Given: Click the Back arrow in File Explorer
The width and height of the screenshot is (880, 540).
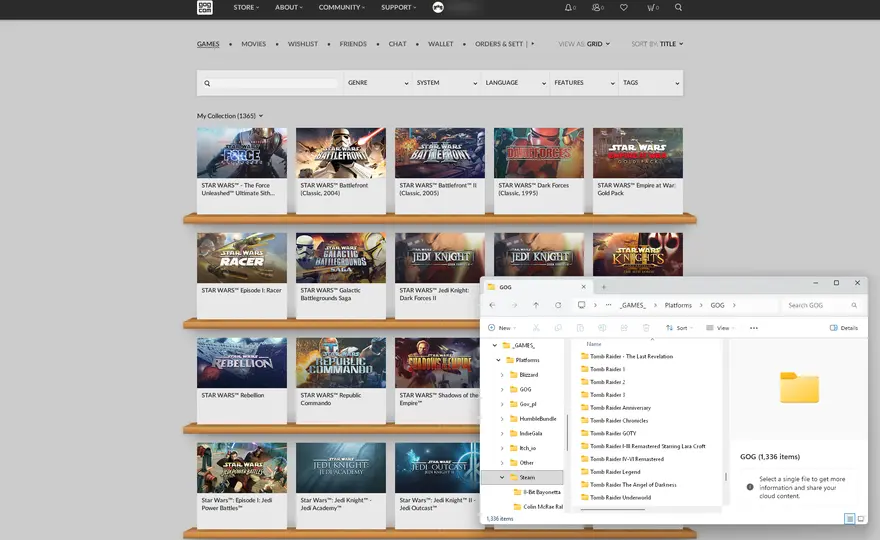Looking at the screenshot, I should tap(492, 305).
